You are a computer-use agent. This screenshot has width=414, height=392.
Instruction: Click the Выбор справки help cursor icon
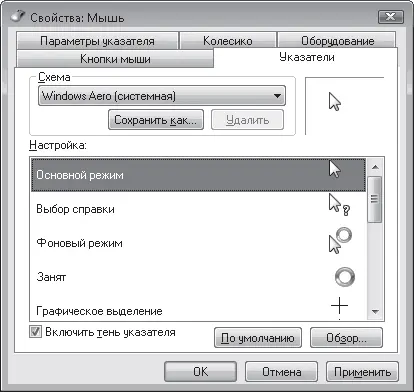point(339,205)
